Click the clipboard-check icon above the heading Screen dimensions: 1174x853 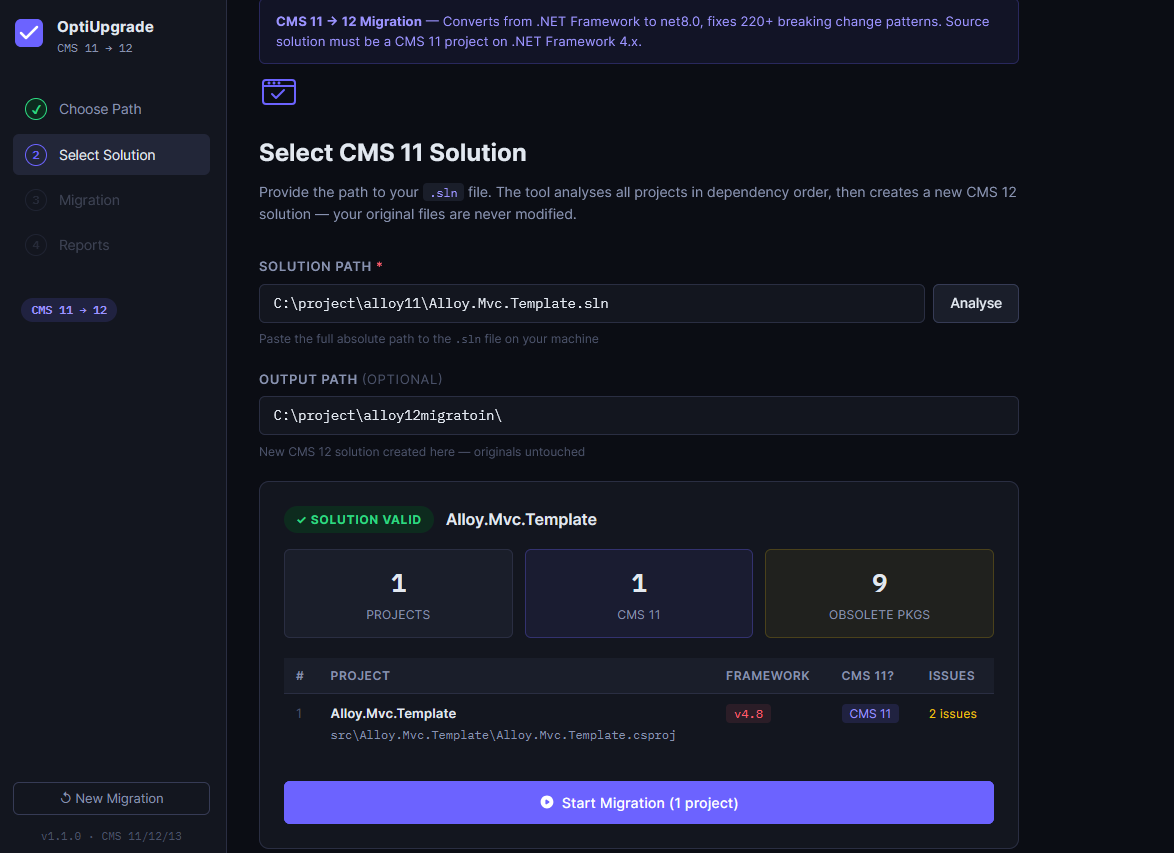pos(278,91)
